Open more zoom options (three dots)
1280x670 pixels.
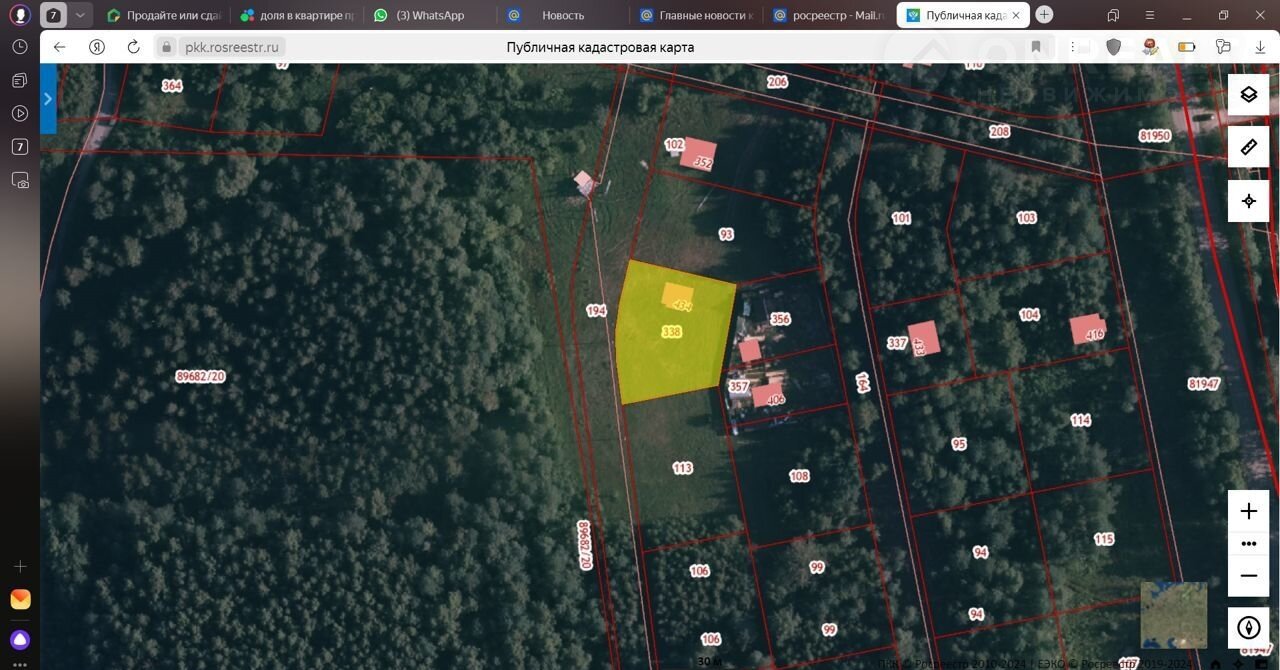click(x=1248, y=544)
